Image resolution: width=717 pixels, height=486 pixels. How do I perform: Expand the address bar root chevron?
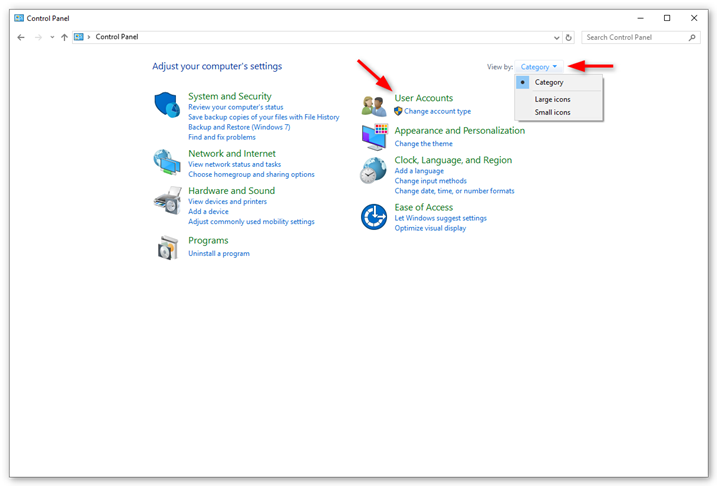pyautogui.click(x=89, y=37)
